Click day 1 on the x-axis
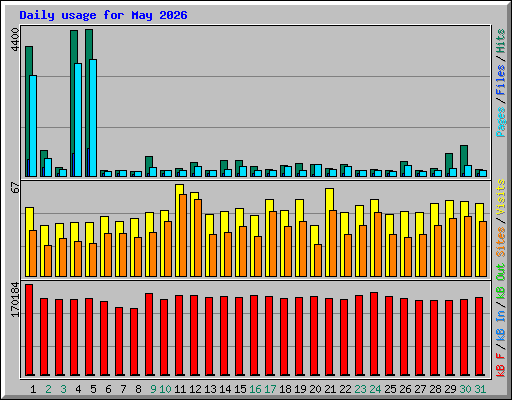512x400 pixels. (x=33, y=389)
